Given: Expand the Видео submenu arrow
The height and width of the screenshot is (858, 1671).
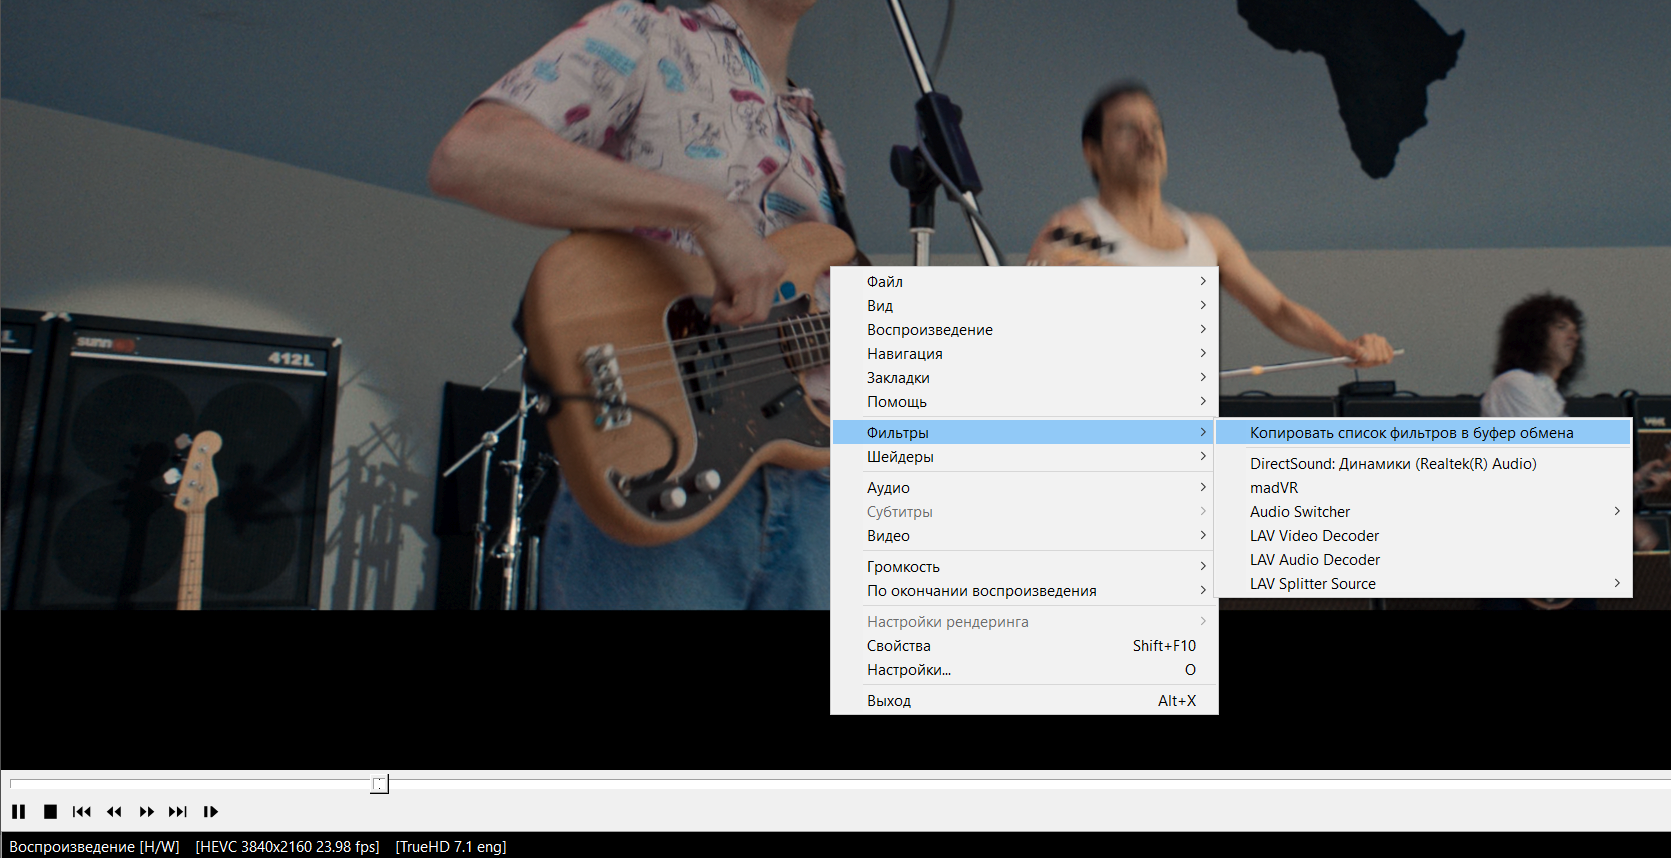Looking at the screenshot, I should tap(1203, 535).
